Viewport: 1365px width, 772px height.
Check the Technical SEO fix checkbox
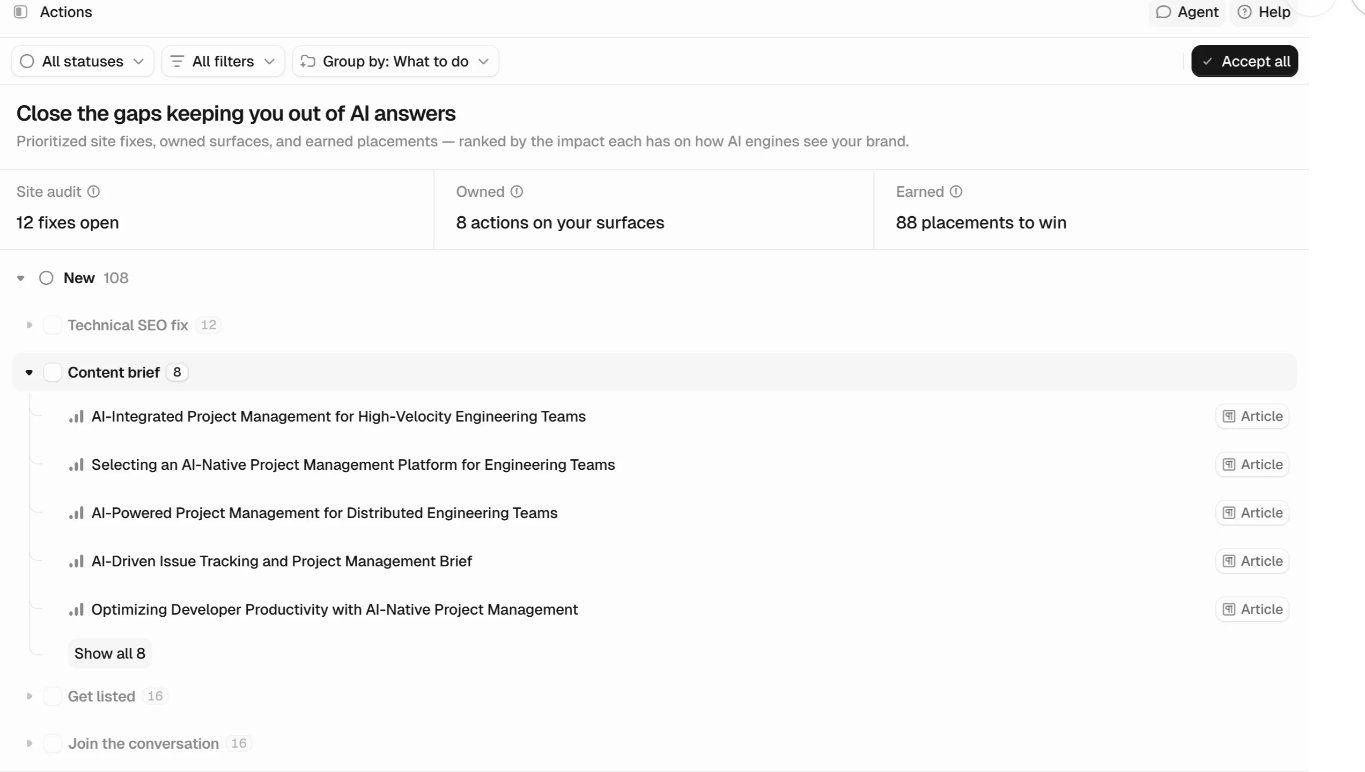coord(53,325)
